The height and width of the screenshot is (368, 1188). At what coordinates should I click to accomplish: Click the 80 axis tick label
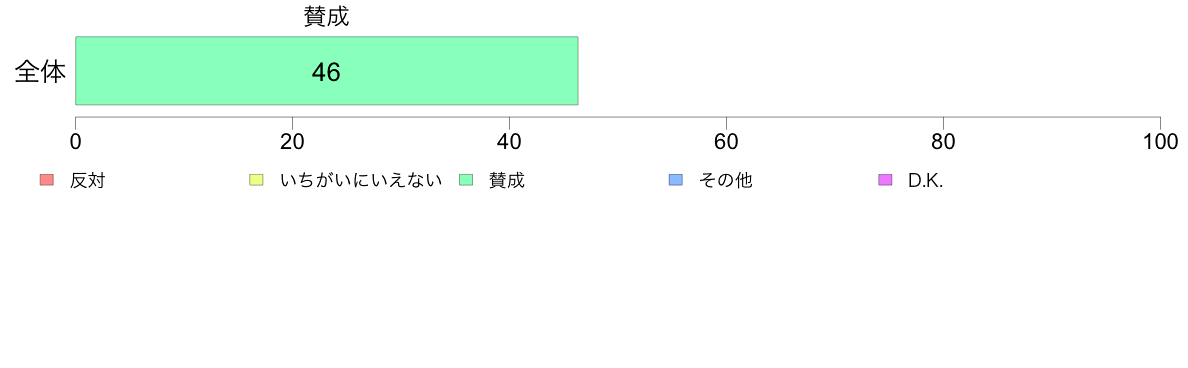(943, 142)
